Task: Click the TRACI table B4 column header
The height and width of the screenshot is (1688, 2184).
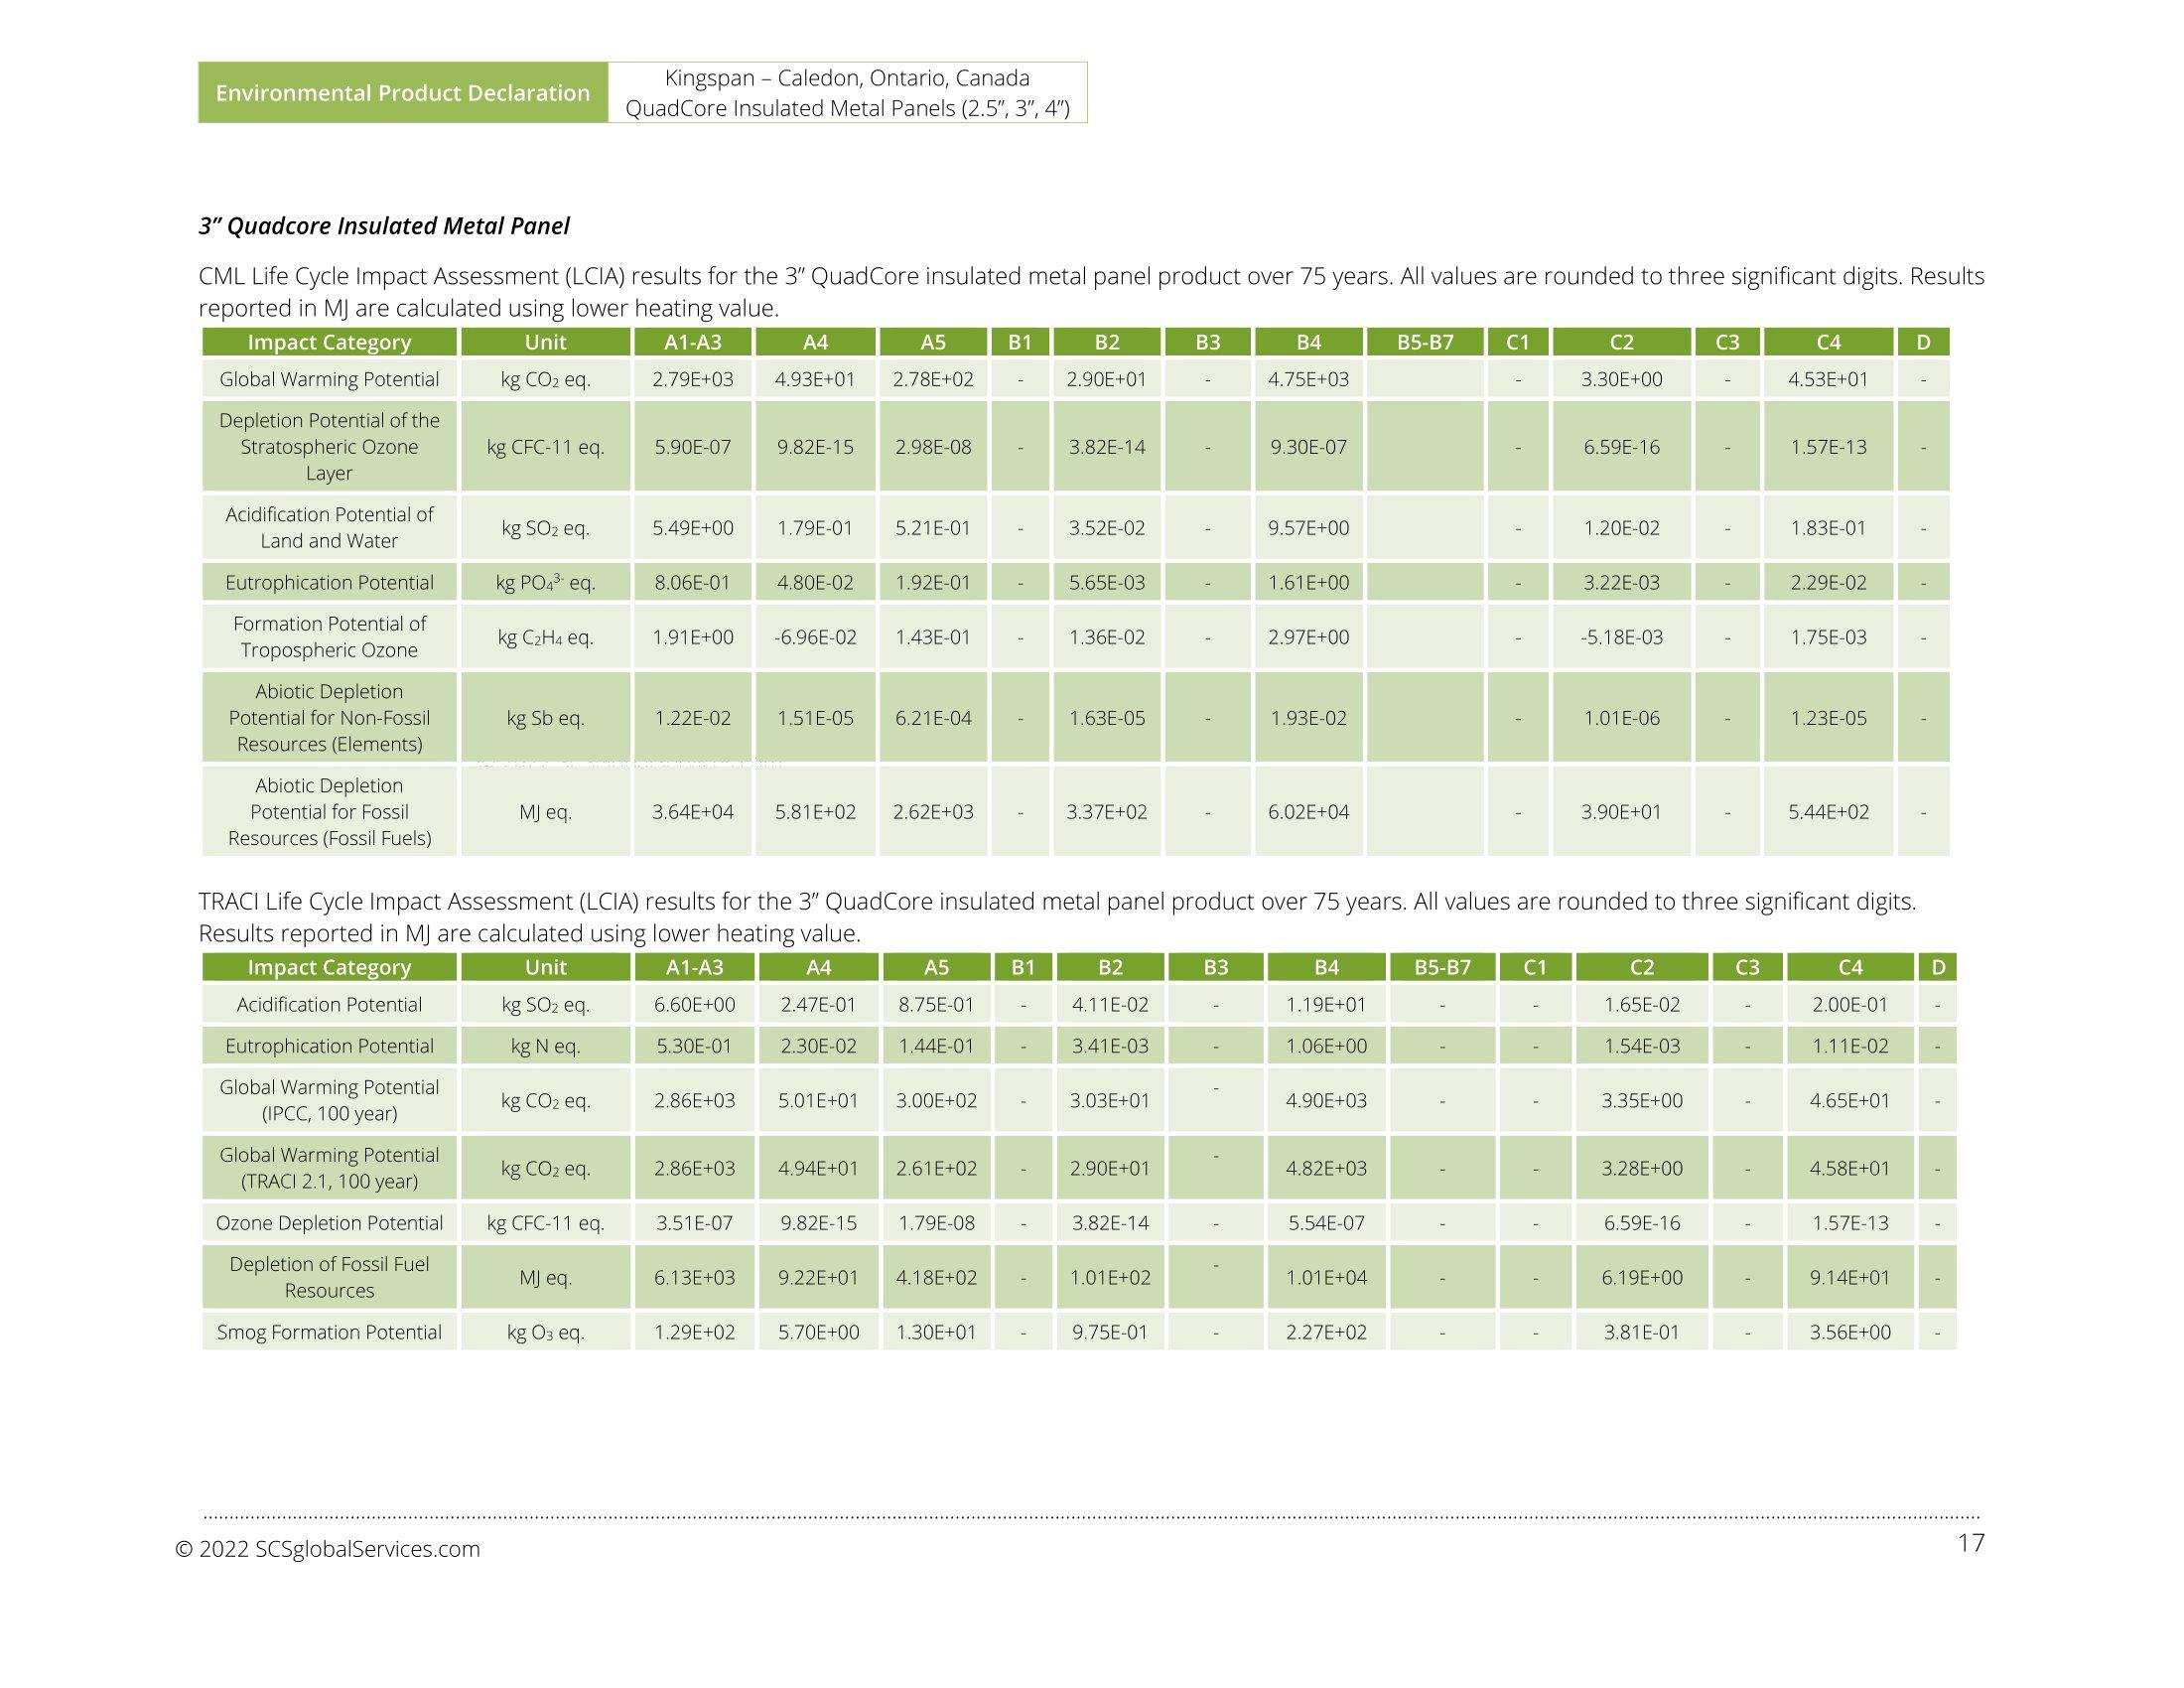Action: coord(1326,967)
